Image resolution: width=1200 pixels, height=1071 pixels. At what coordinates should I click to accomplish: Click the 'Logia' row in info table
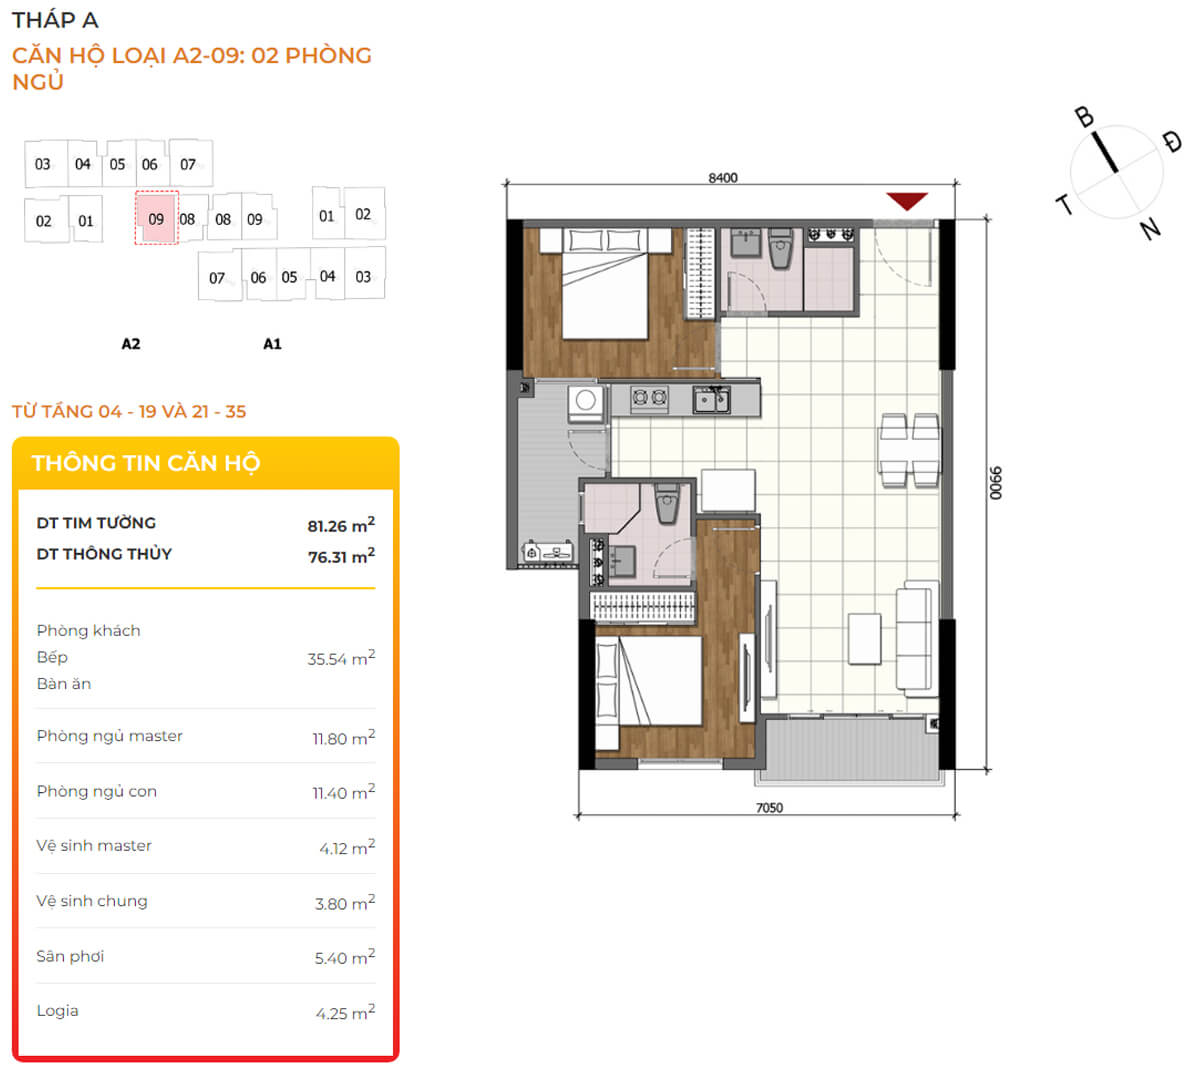coord(205,1011)
